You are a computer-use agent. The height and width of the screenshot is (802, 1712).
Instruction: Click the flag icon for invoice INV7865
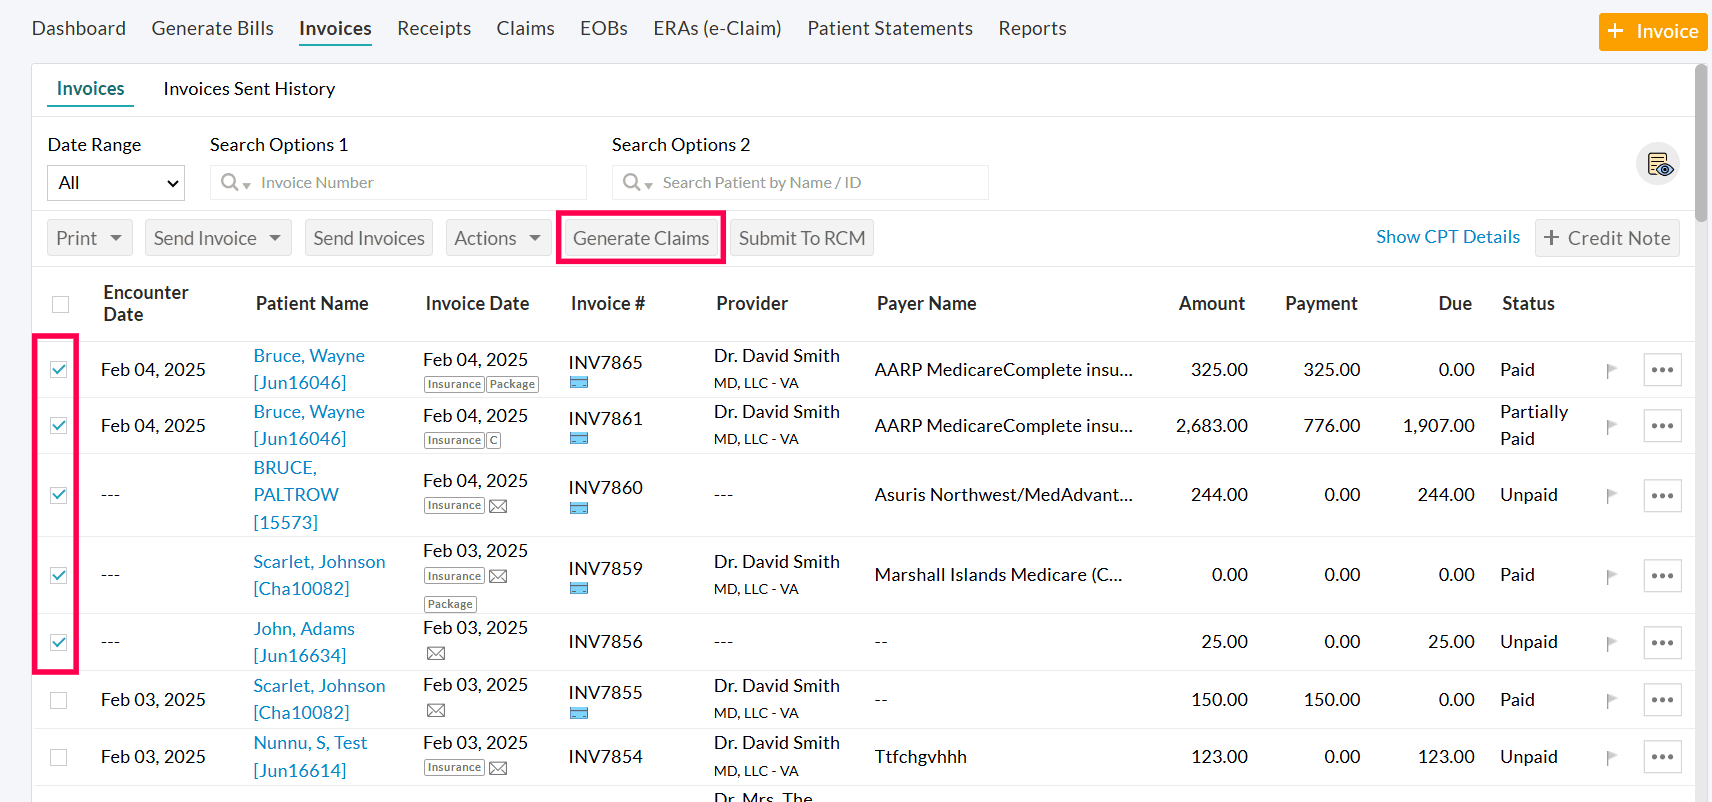point(1611,371)
